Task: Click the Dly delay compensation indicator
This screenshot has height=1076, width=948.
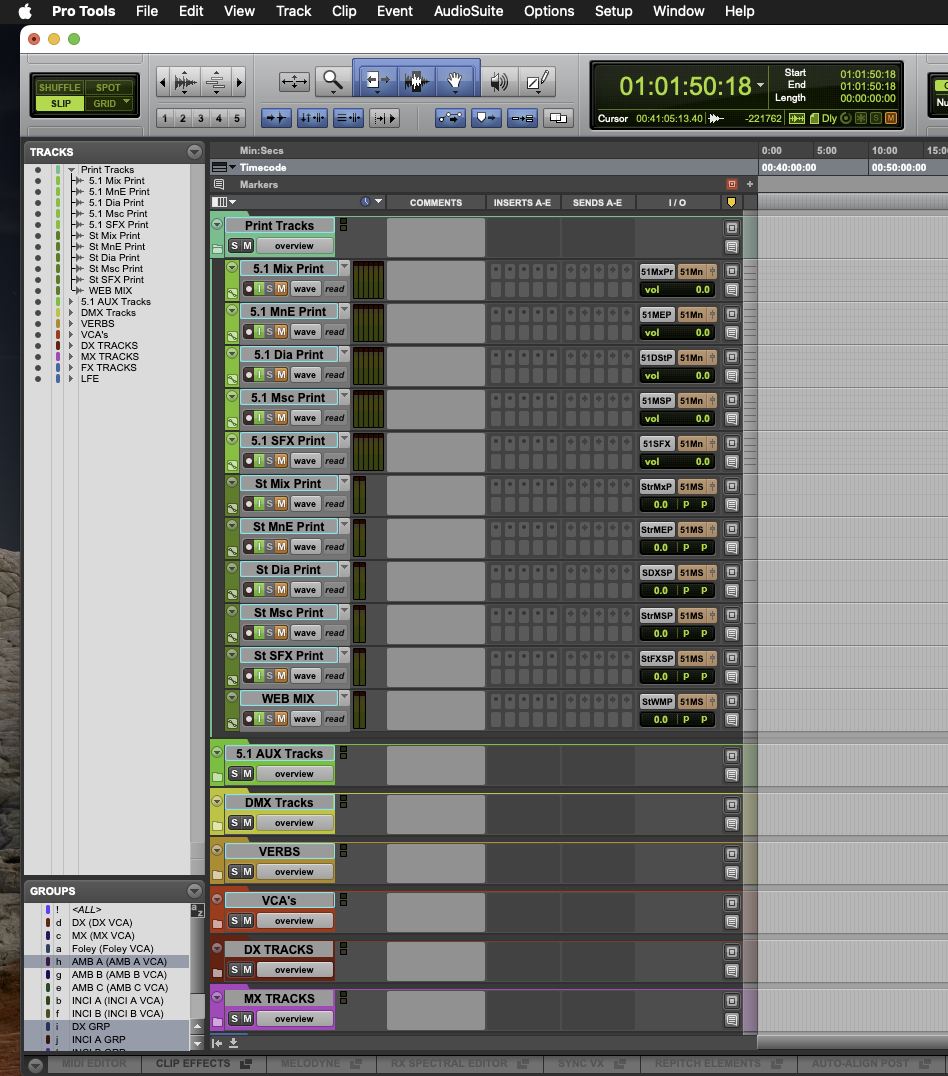Action: [x=829, y=118]
